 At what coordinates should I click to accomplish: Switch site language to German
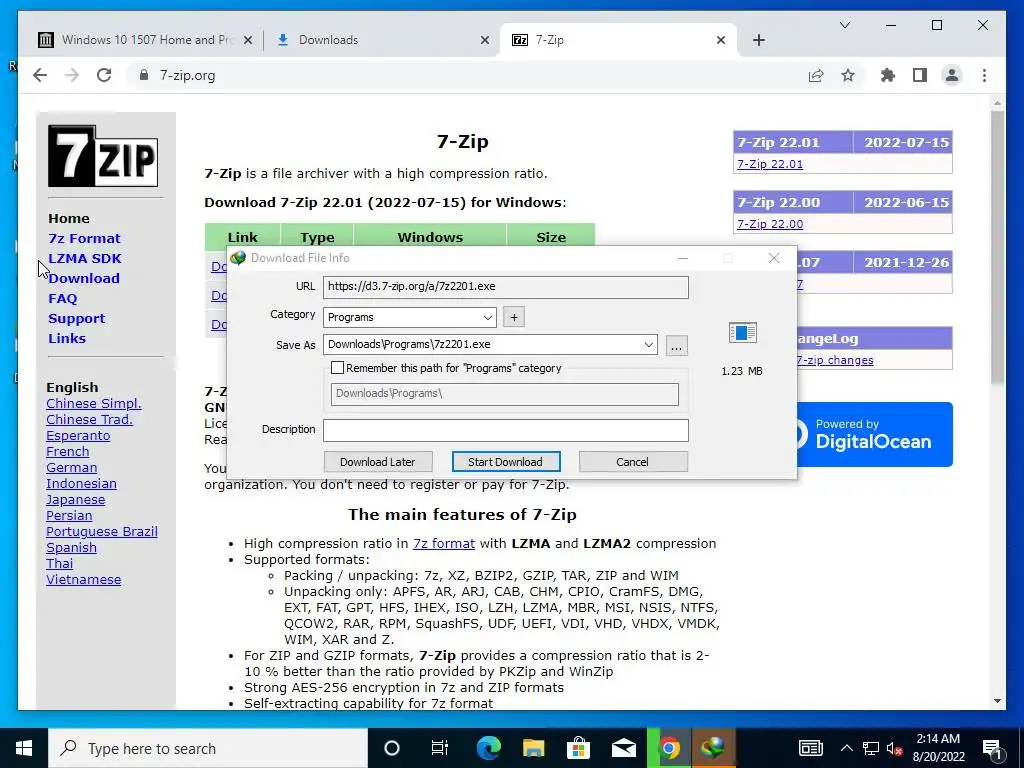coord(72,468)
